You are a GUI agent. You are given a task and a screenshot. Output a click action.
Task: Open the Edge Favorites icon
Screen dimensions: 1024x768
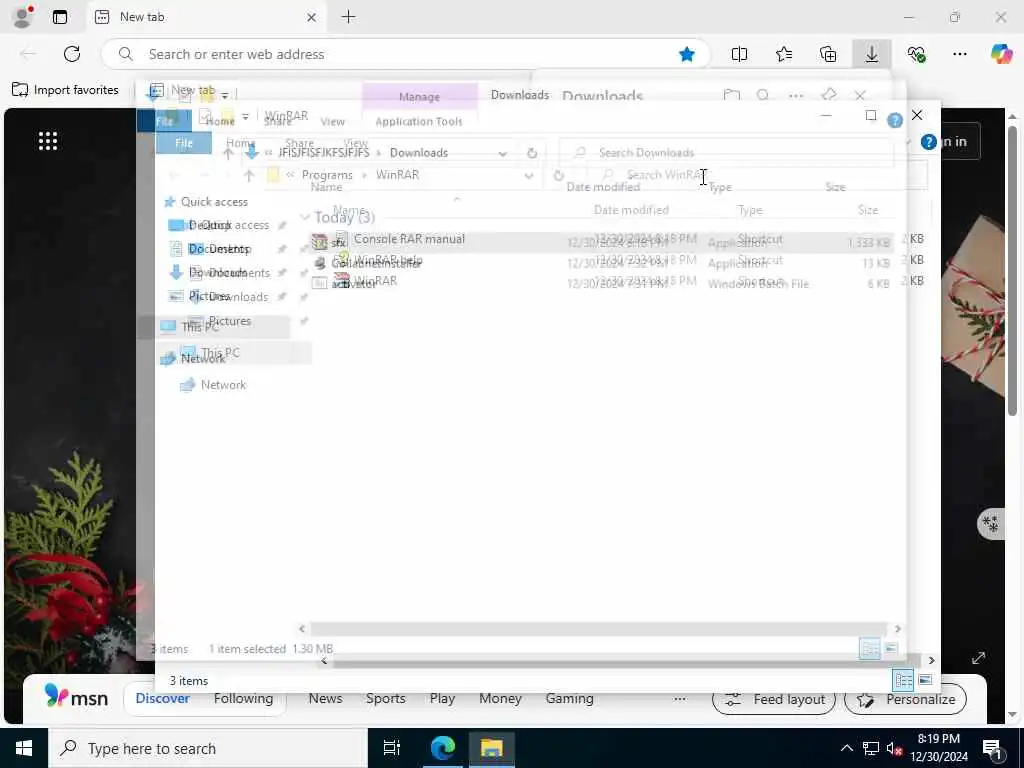[784, 54]
